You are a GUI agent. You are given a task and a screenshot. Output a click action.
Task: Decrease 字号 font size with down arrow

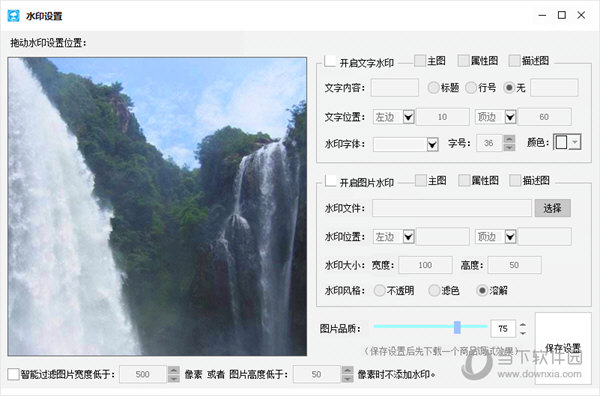(x=509, y=147)
